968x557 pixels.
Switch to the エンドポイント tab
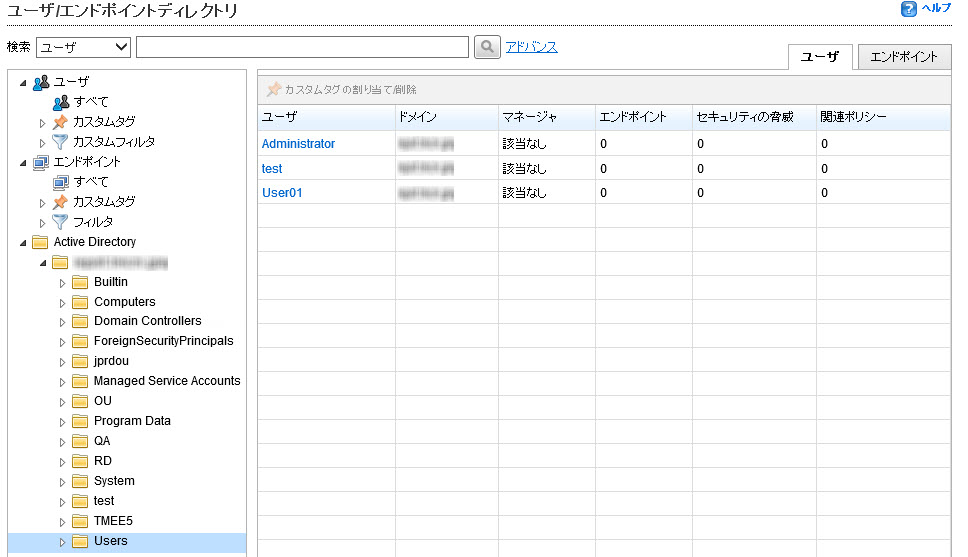coord(903,57)
